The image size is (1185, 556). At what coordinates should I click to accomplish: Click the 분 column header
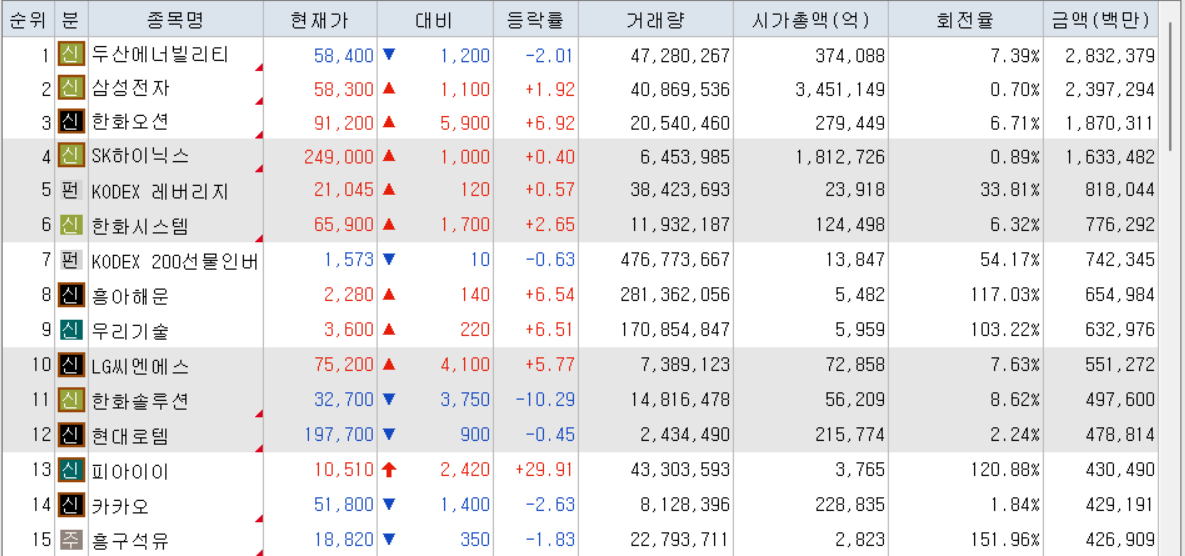(71, 20)
